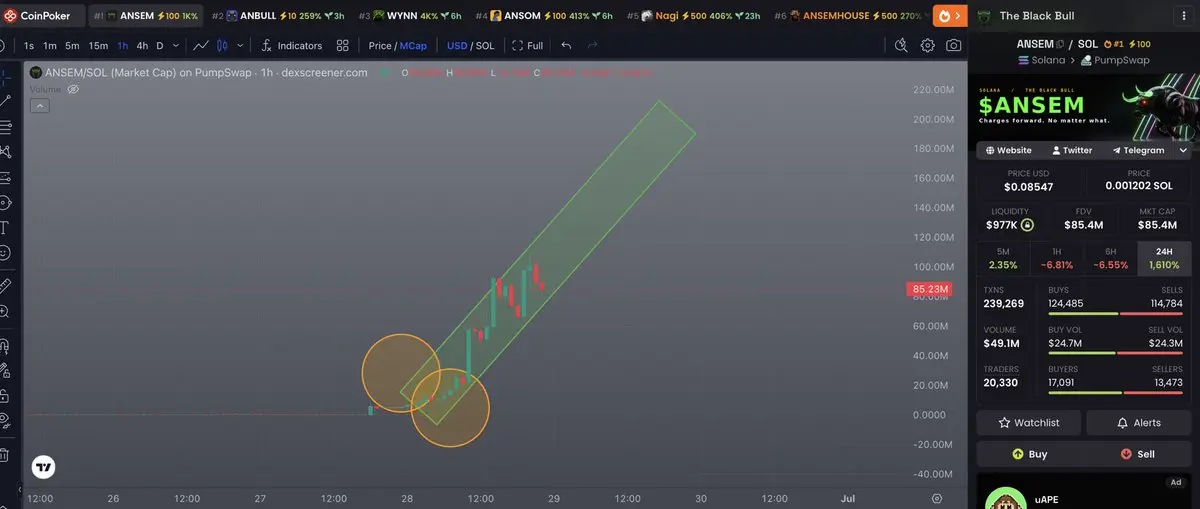This screenshot has height=509, width=1200.
Task: Toggle stay in drawing mode
Action: tap(5, 372)
